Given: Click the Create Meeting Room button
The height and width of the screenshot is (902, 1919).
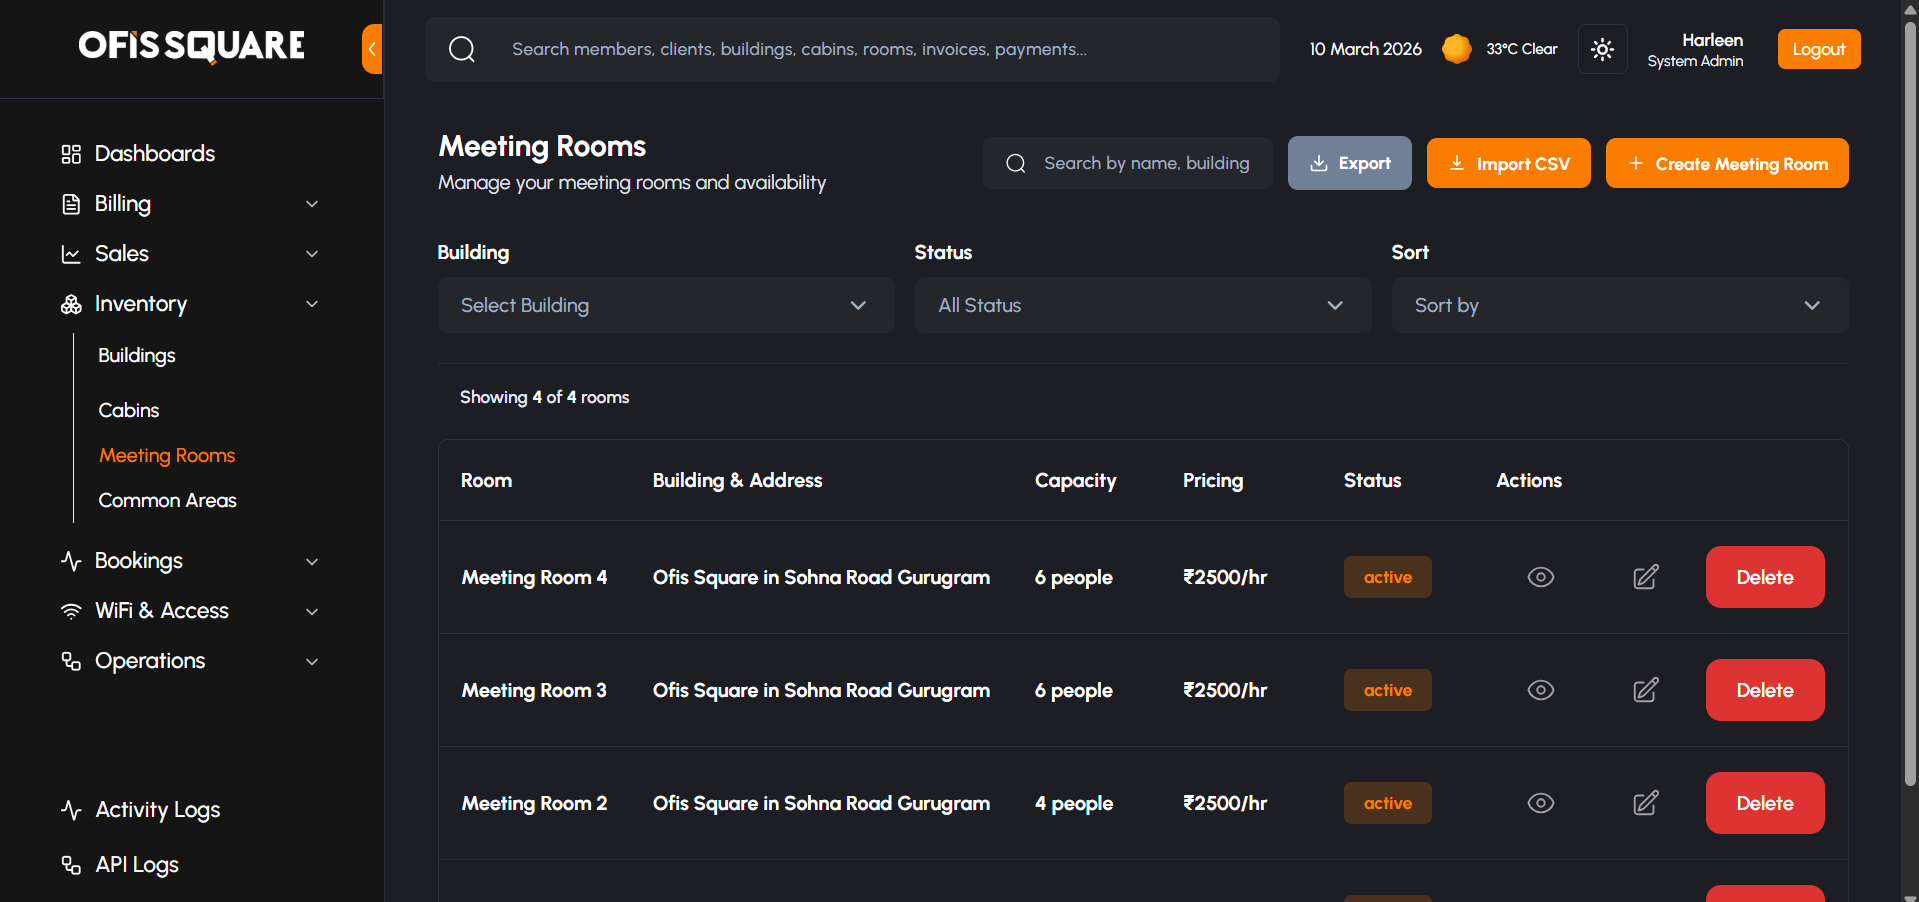Looking at the screenshot, I should pyautogui.click(x=1726, y=163).
